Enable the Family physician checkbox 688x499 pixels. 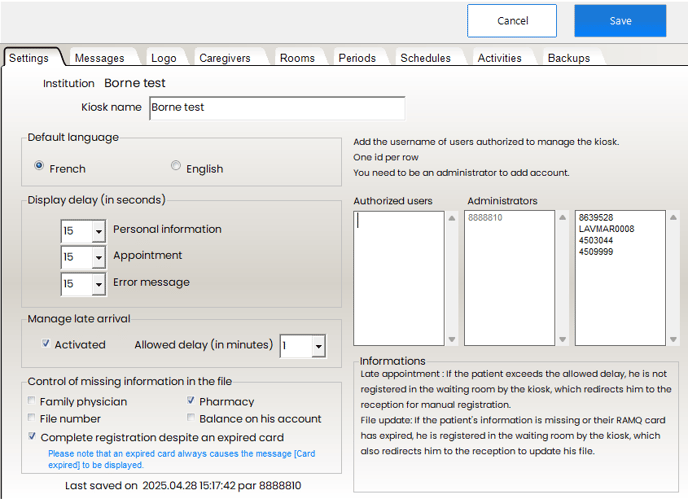33,402
